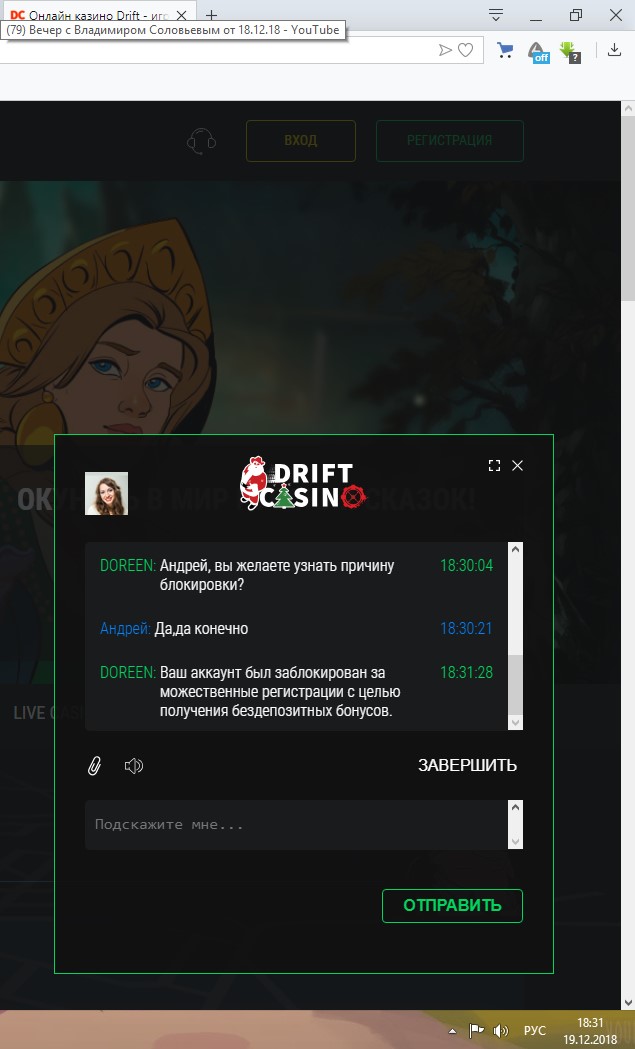Toggle the 'off' browser extension
Image resolution: width=635 pixels, height=1049 pixels.
tap(538, 52)
